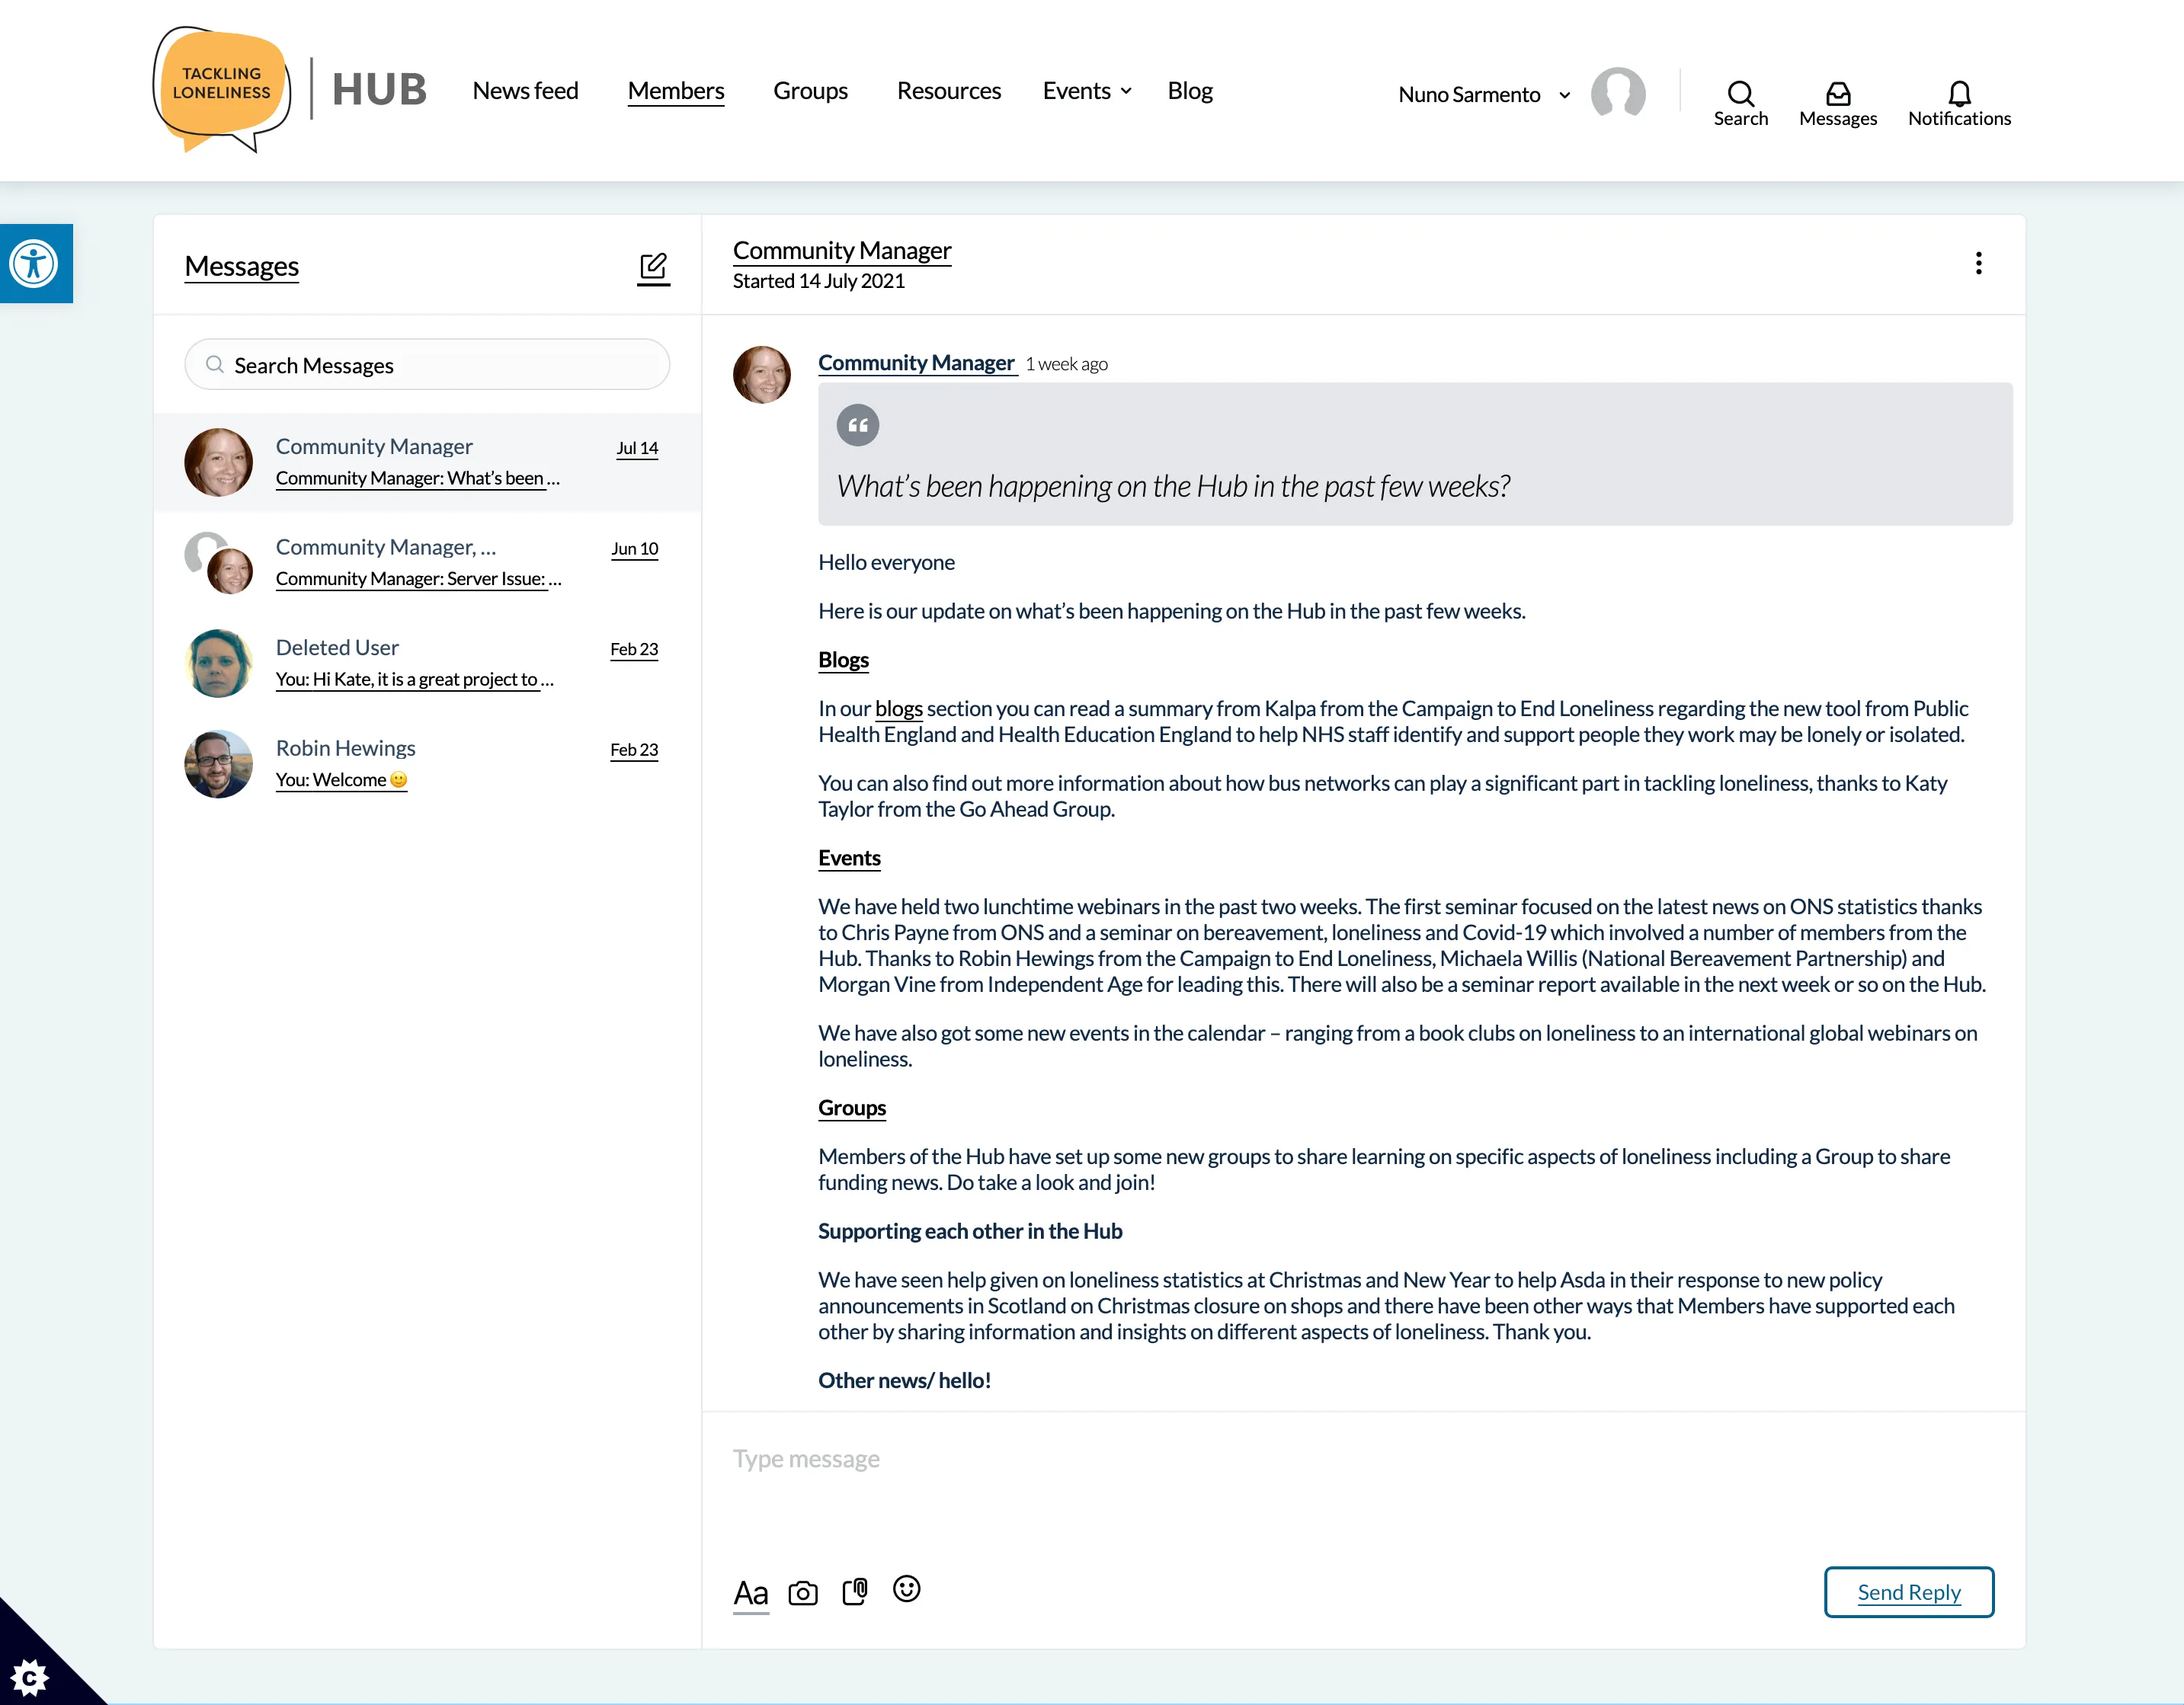Follow the blogs link in message

tap(898, 709)
